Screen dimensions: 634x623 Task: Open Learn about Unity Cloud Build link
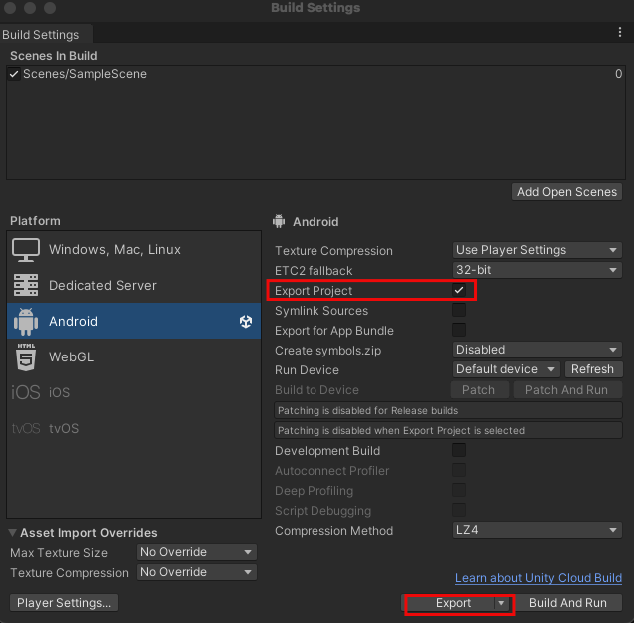[538, 578]
